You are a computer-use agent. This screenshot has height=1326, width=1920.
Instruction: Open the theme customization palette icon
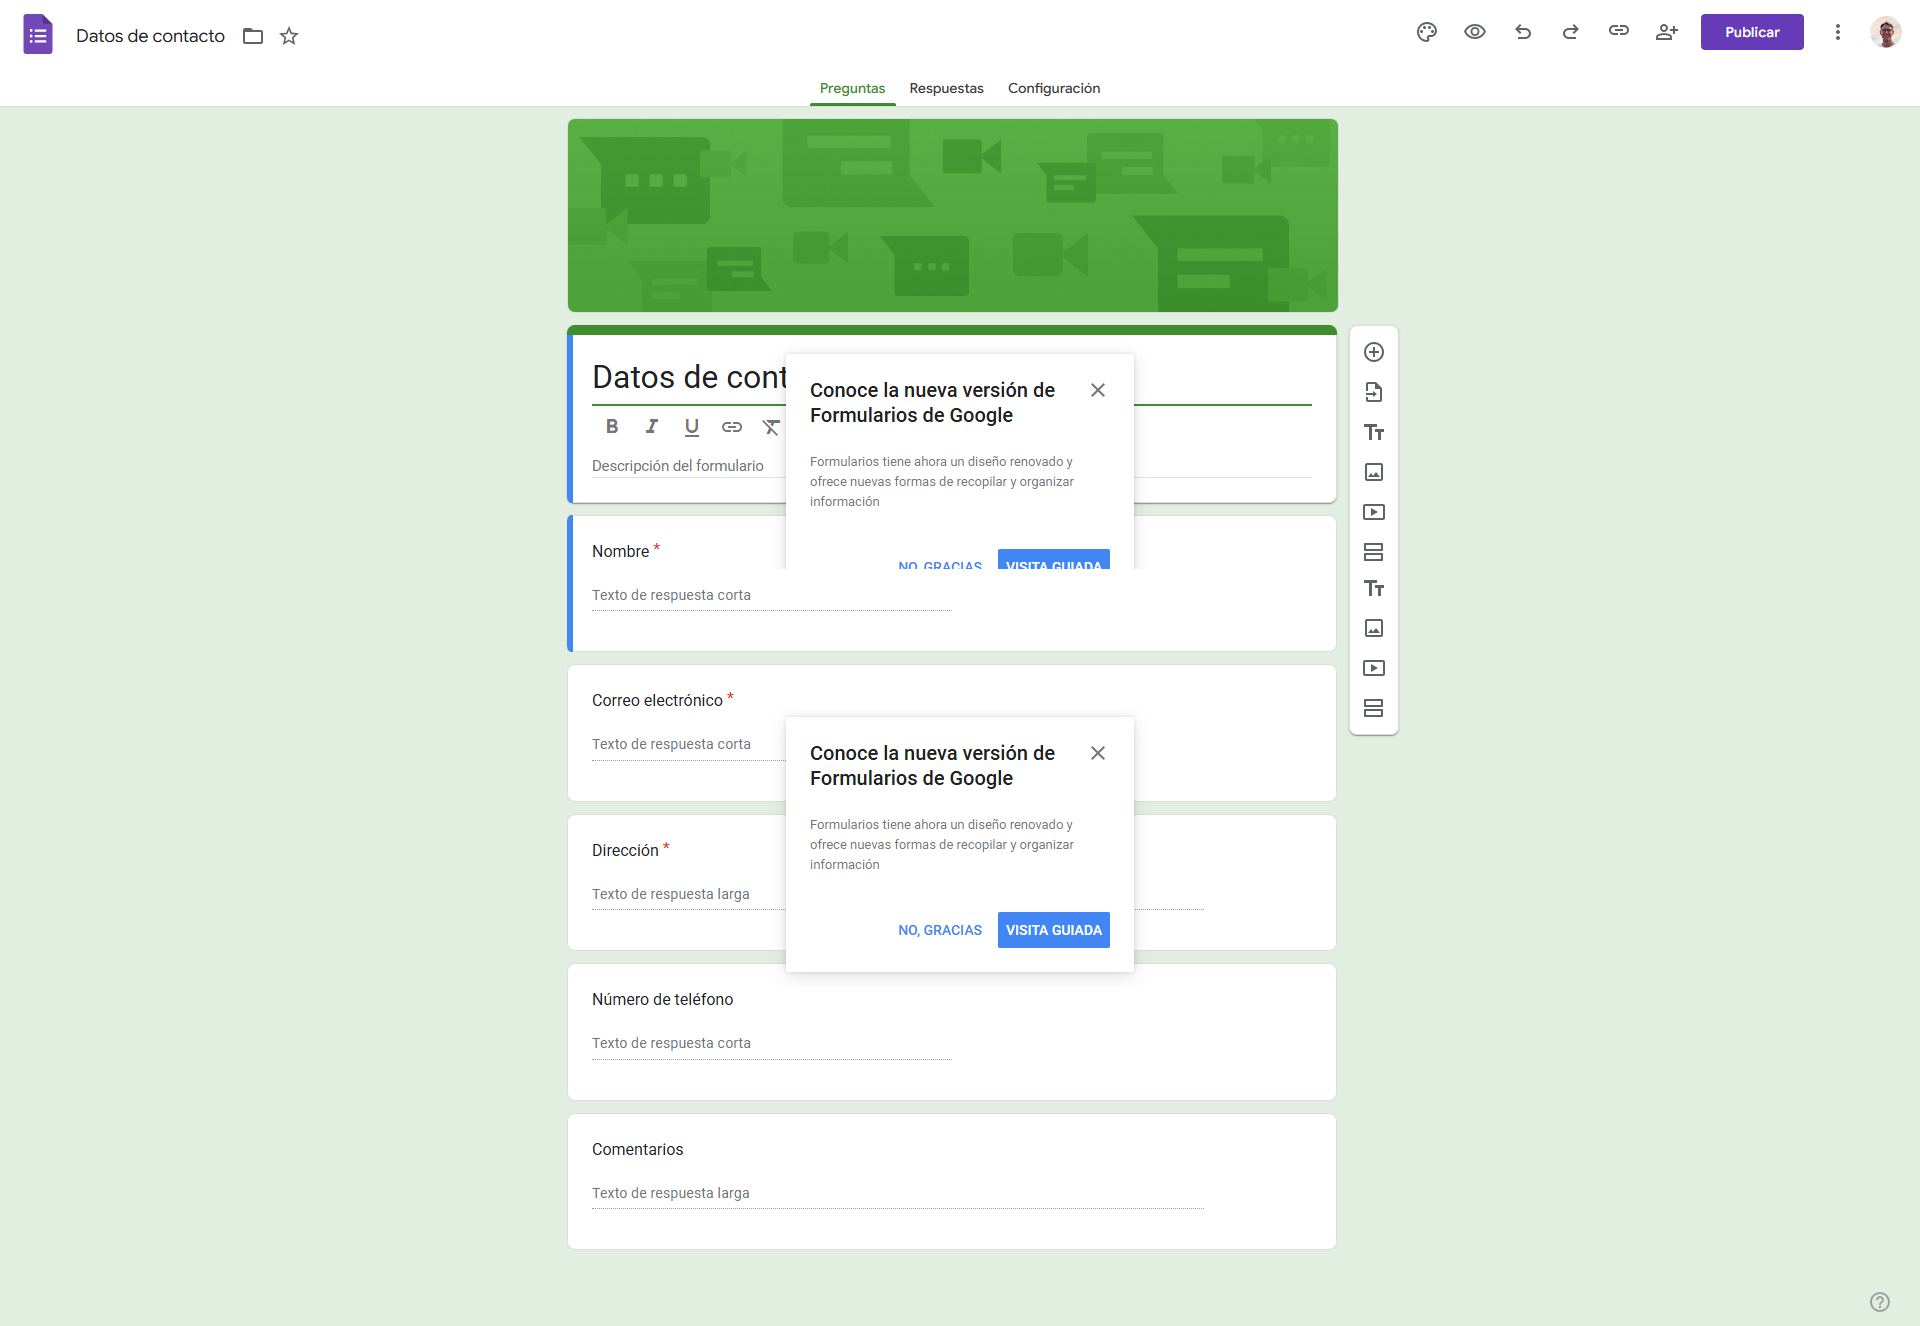point(1427,32)
